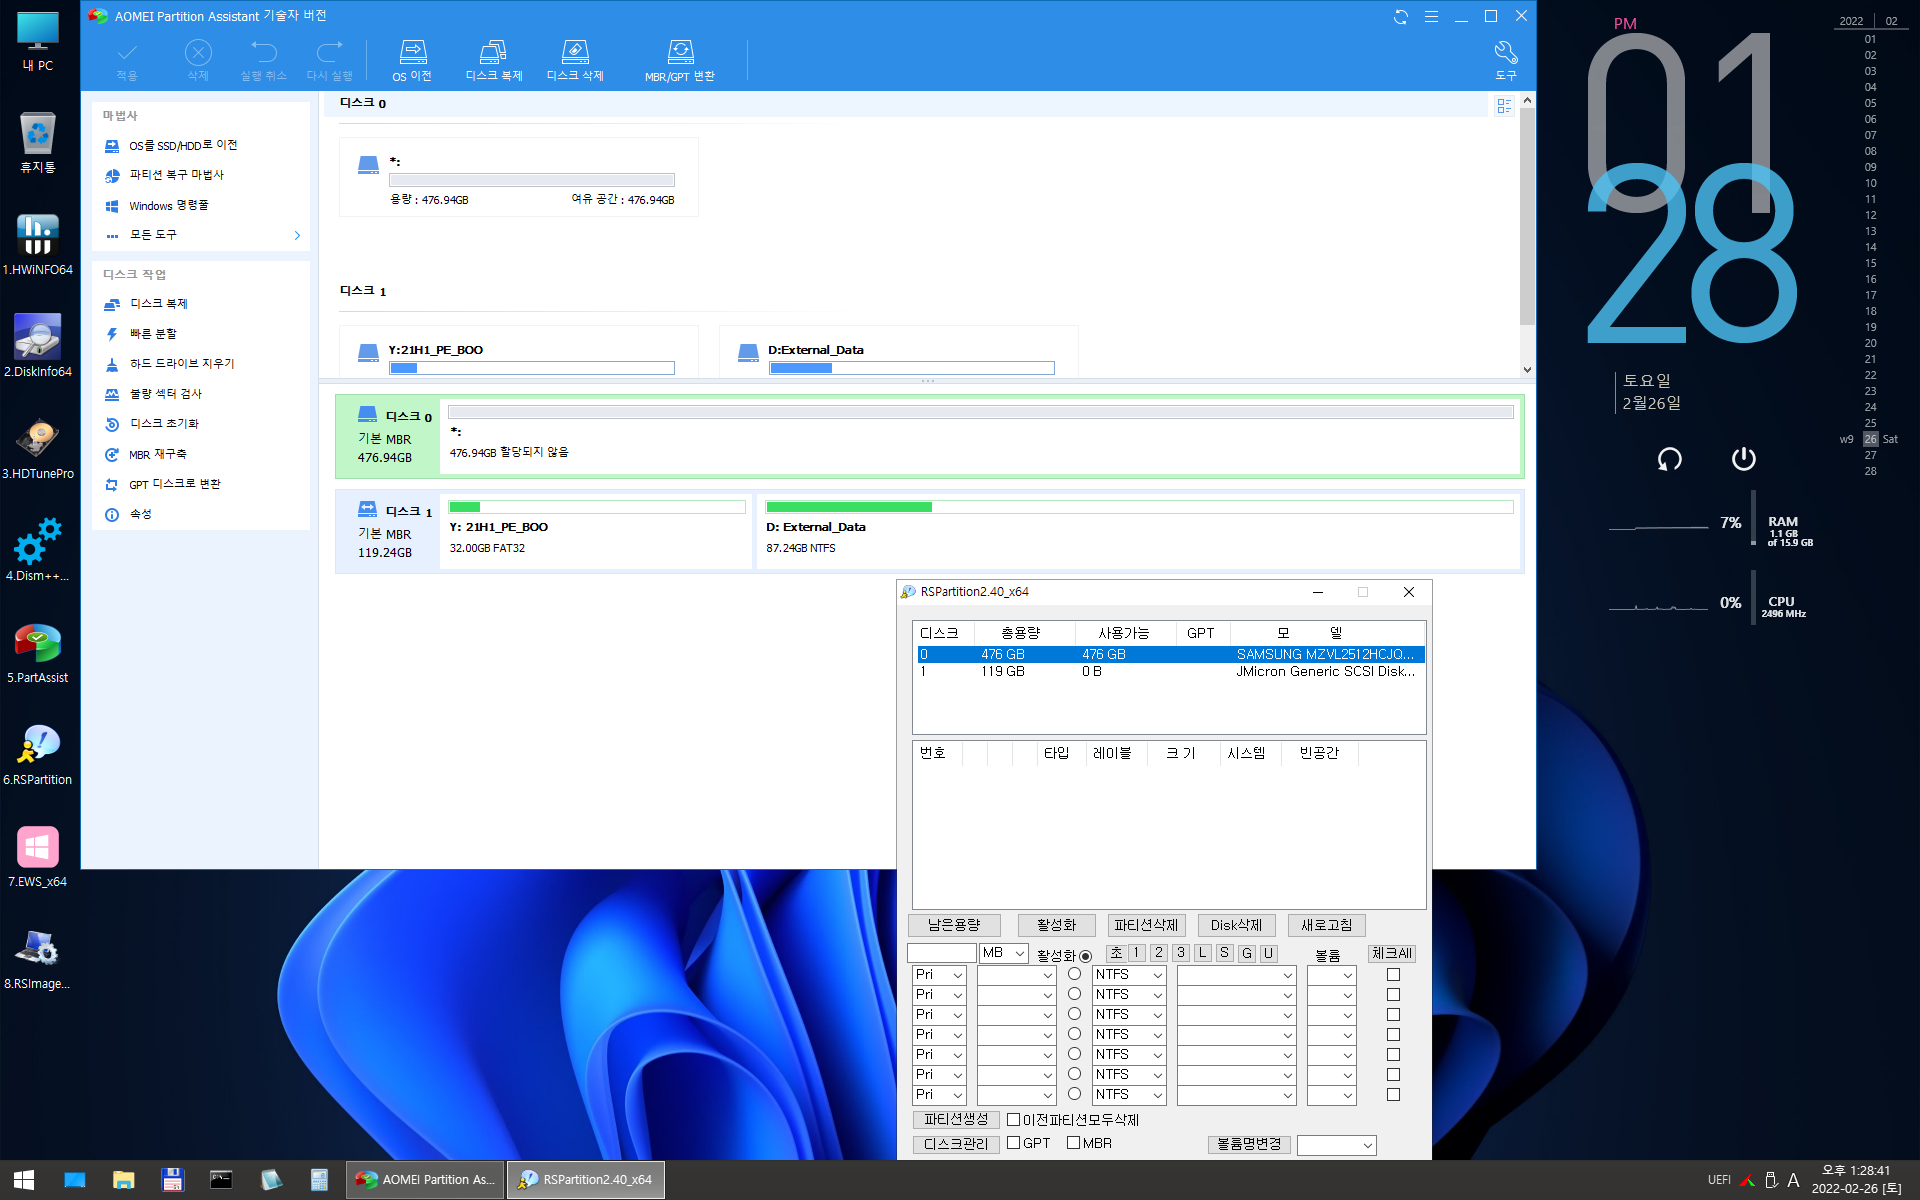This screenshot has height=1200, width=1920.
Task: Select the bottom-row partition active radio button
Action: click(x=1074, y=1094)
